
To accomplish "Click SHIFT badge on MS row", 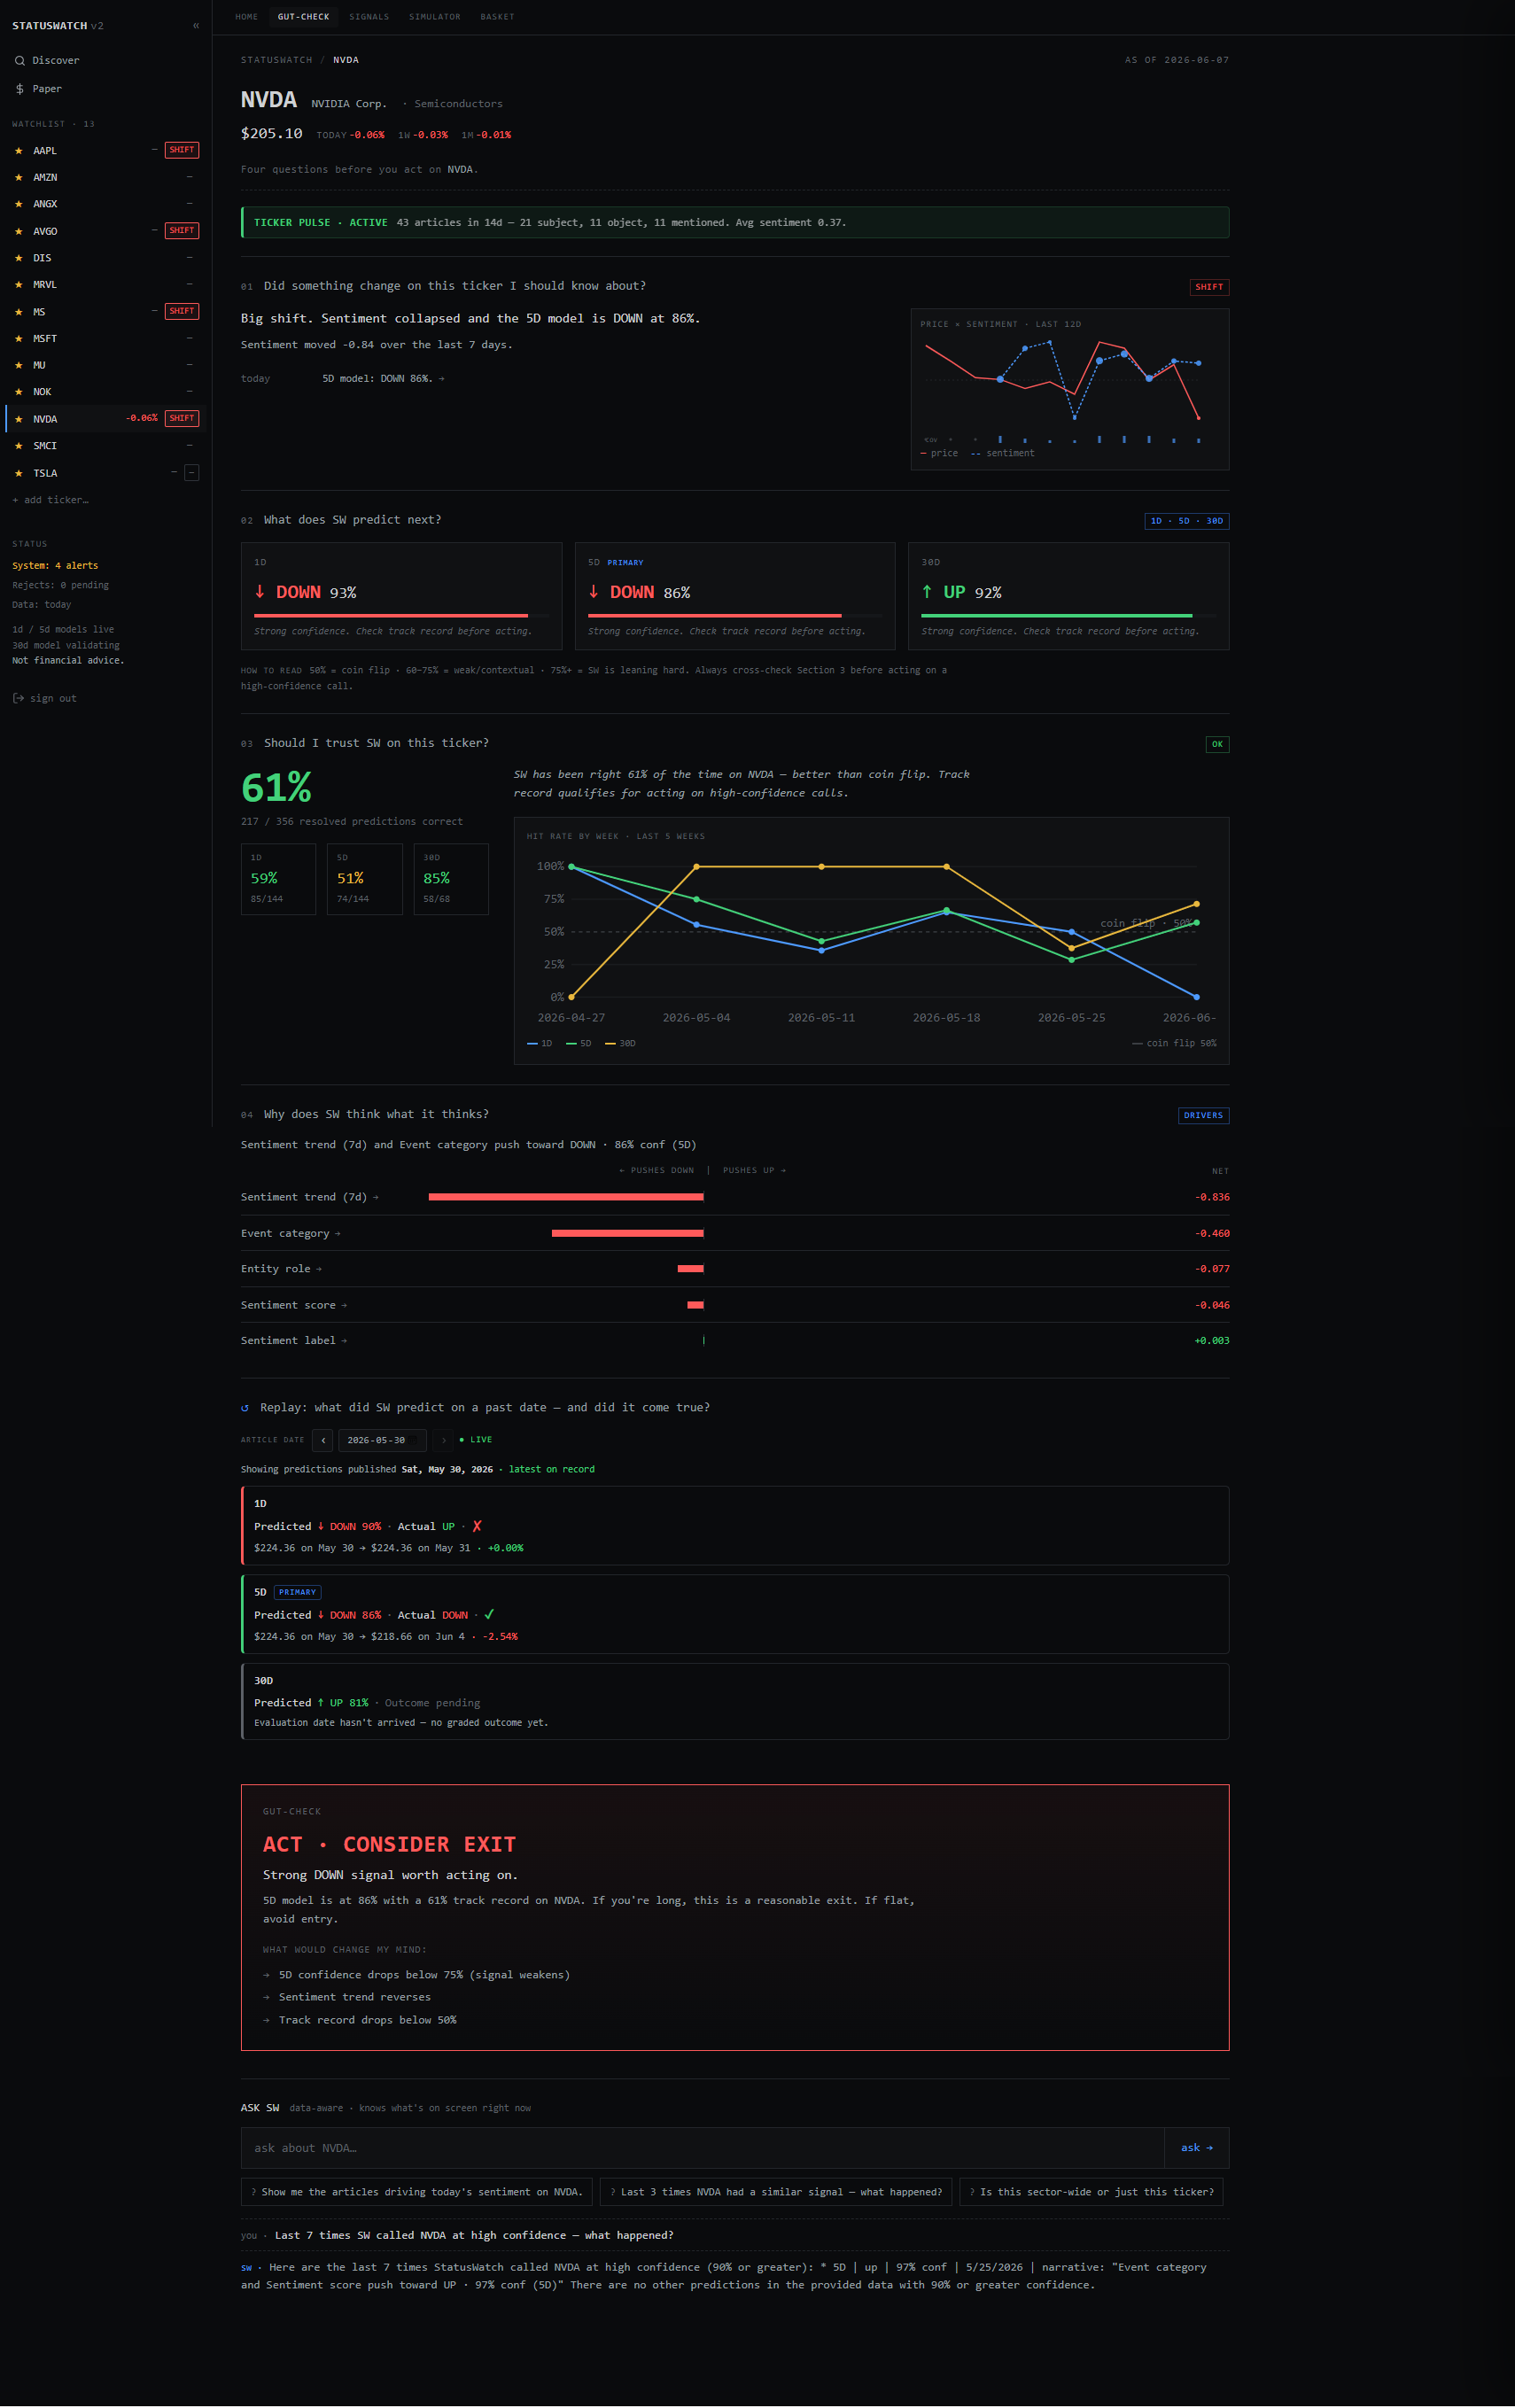I will 182,311.
